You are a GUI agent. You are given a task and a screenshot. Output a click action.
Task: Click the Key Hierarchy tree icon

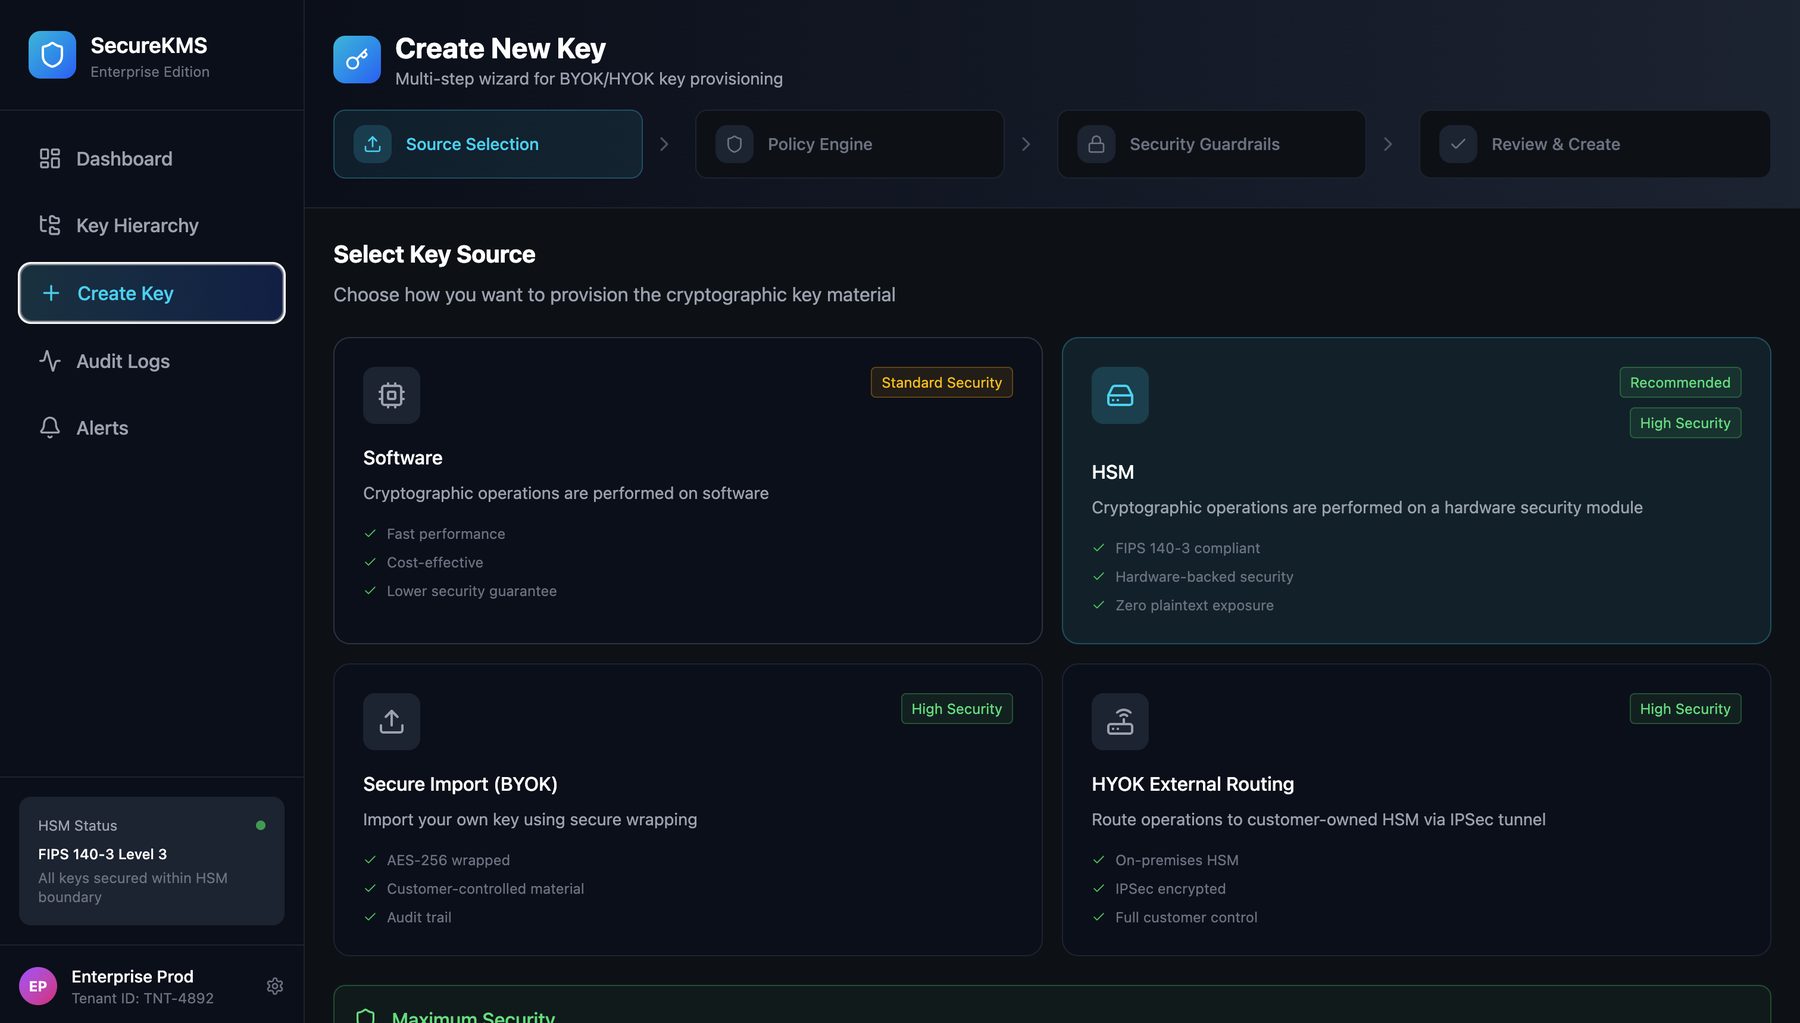(x=50, y=225)
